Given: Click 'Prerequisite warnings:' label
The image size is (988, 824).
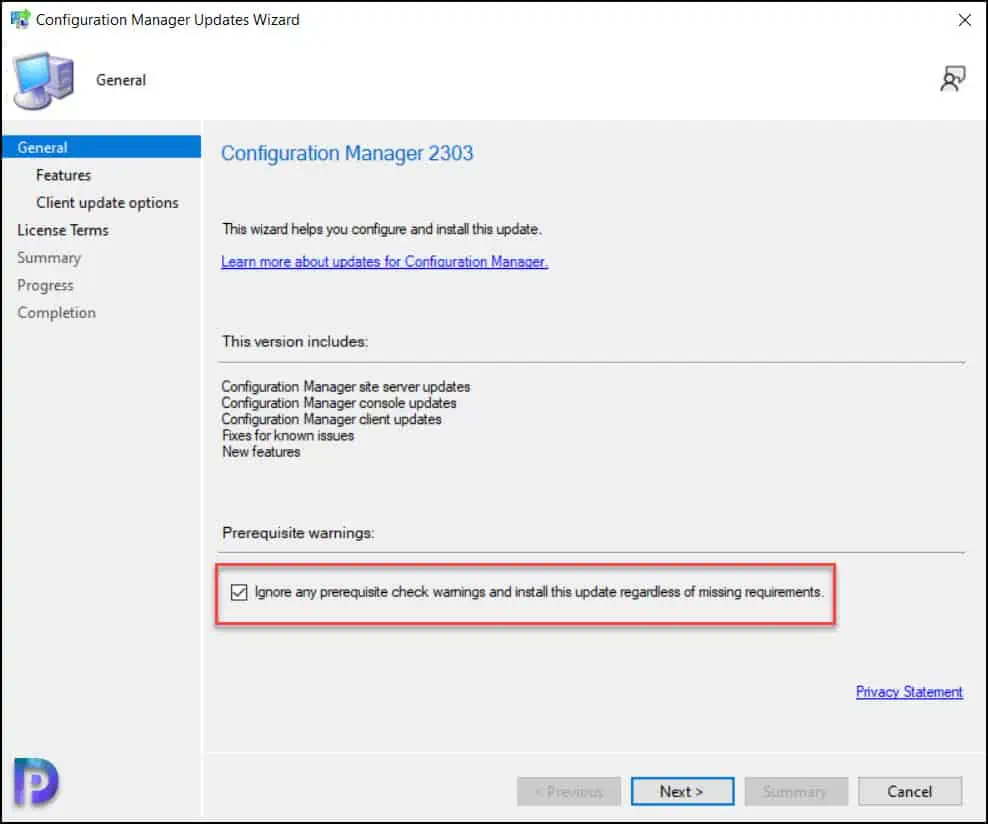Looking at the screenshot, I should click(x=298, y=533).
